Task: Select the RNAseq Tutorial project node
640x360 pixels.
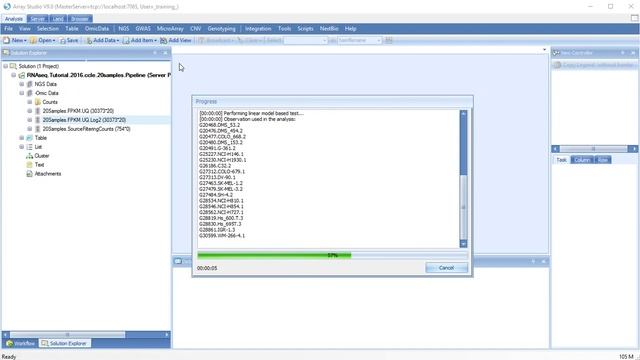Action: [x=98, y=75]
